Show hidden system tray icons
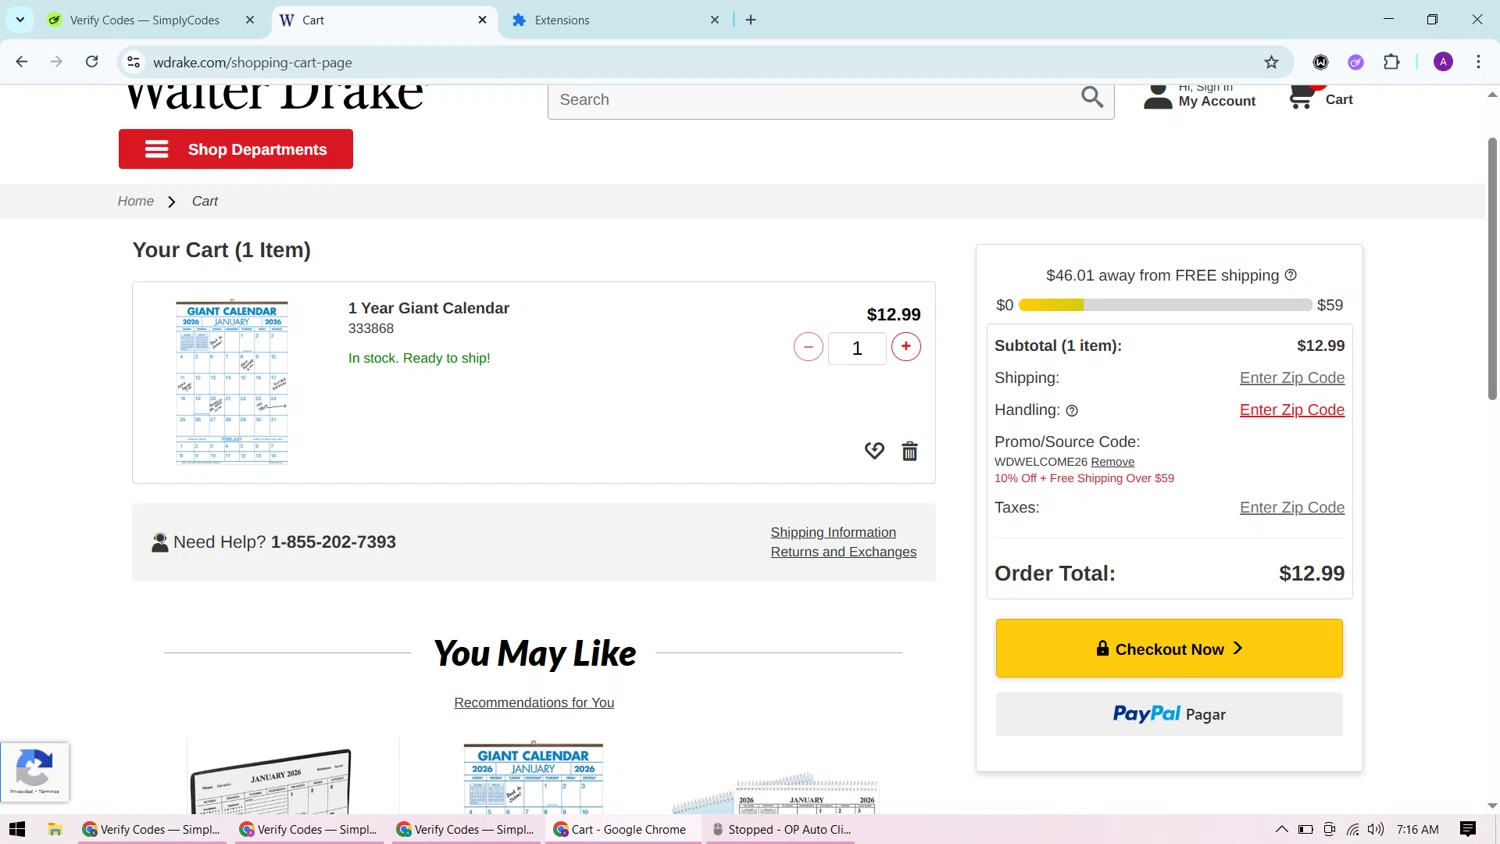This screenshot has width=1500, height=844. click(1281, 829)
